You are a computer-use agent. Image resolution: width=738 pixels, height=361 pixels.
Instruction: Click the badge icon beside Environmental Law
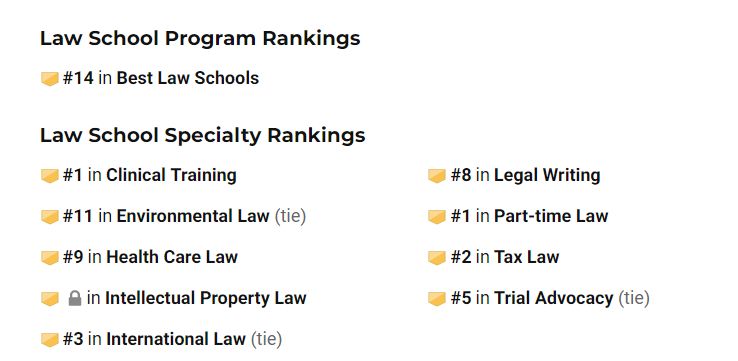point(49,217)
